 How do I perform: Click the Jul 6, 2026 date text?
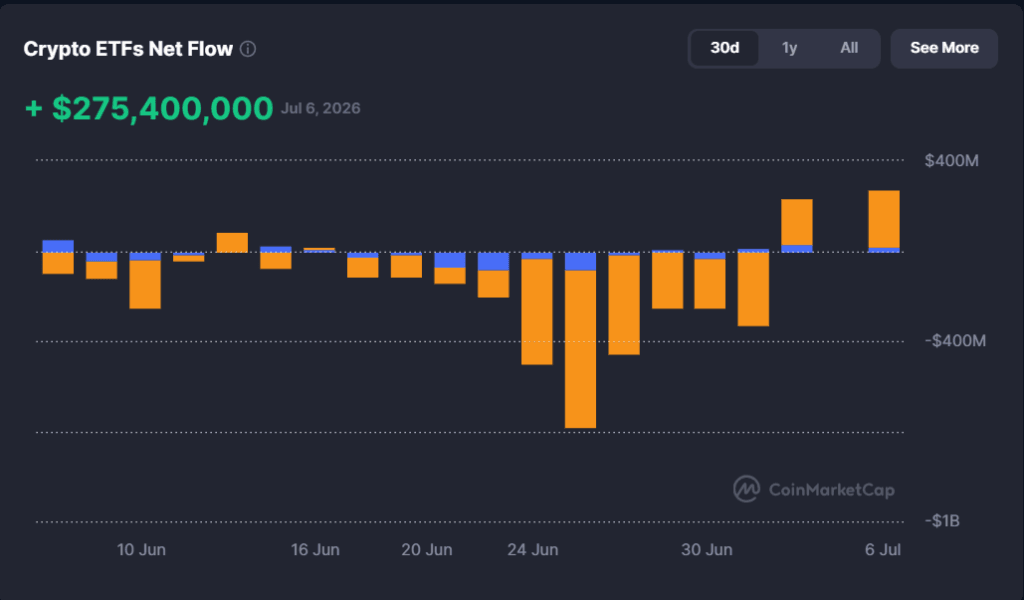pos(321,108)
